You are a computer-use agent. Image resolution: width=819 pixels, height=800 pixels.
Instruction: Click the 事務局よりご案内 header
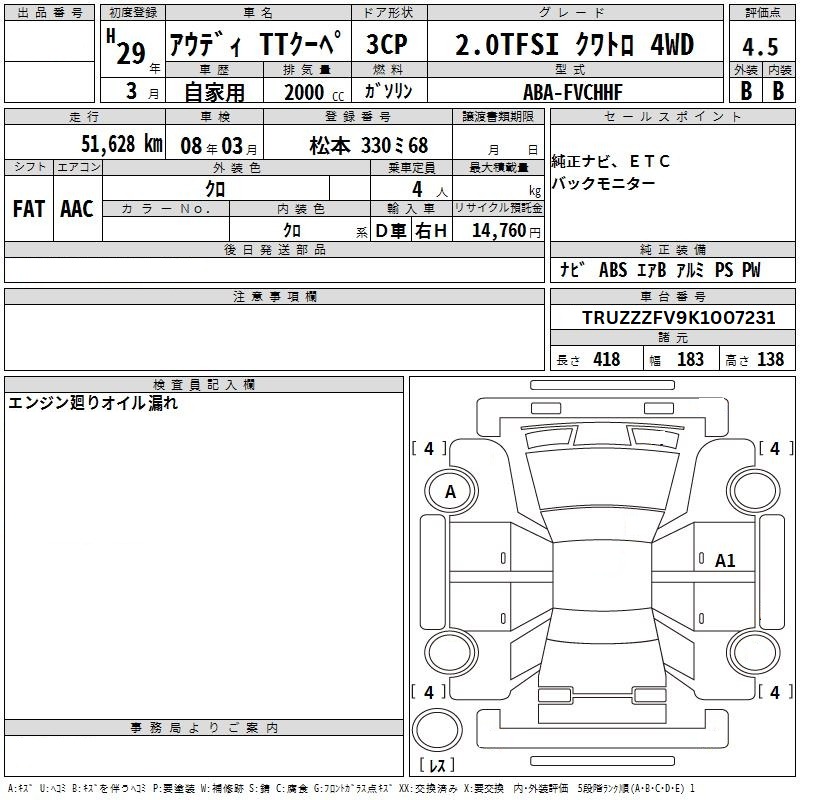[x=204, y=727]
